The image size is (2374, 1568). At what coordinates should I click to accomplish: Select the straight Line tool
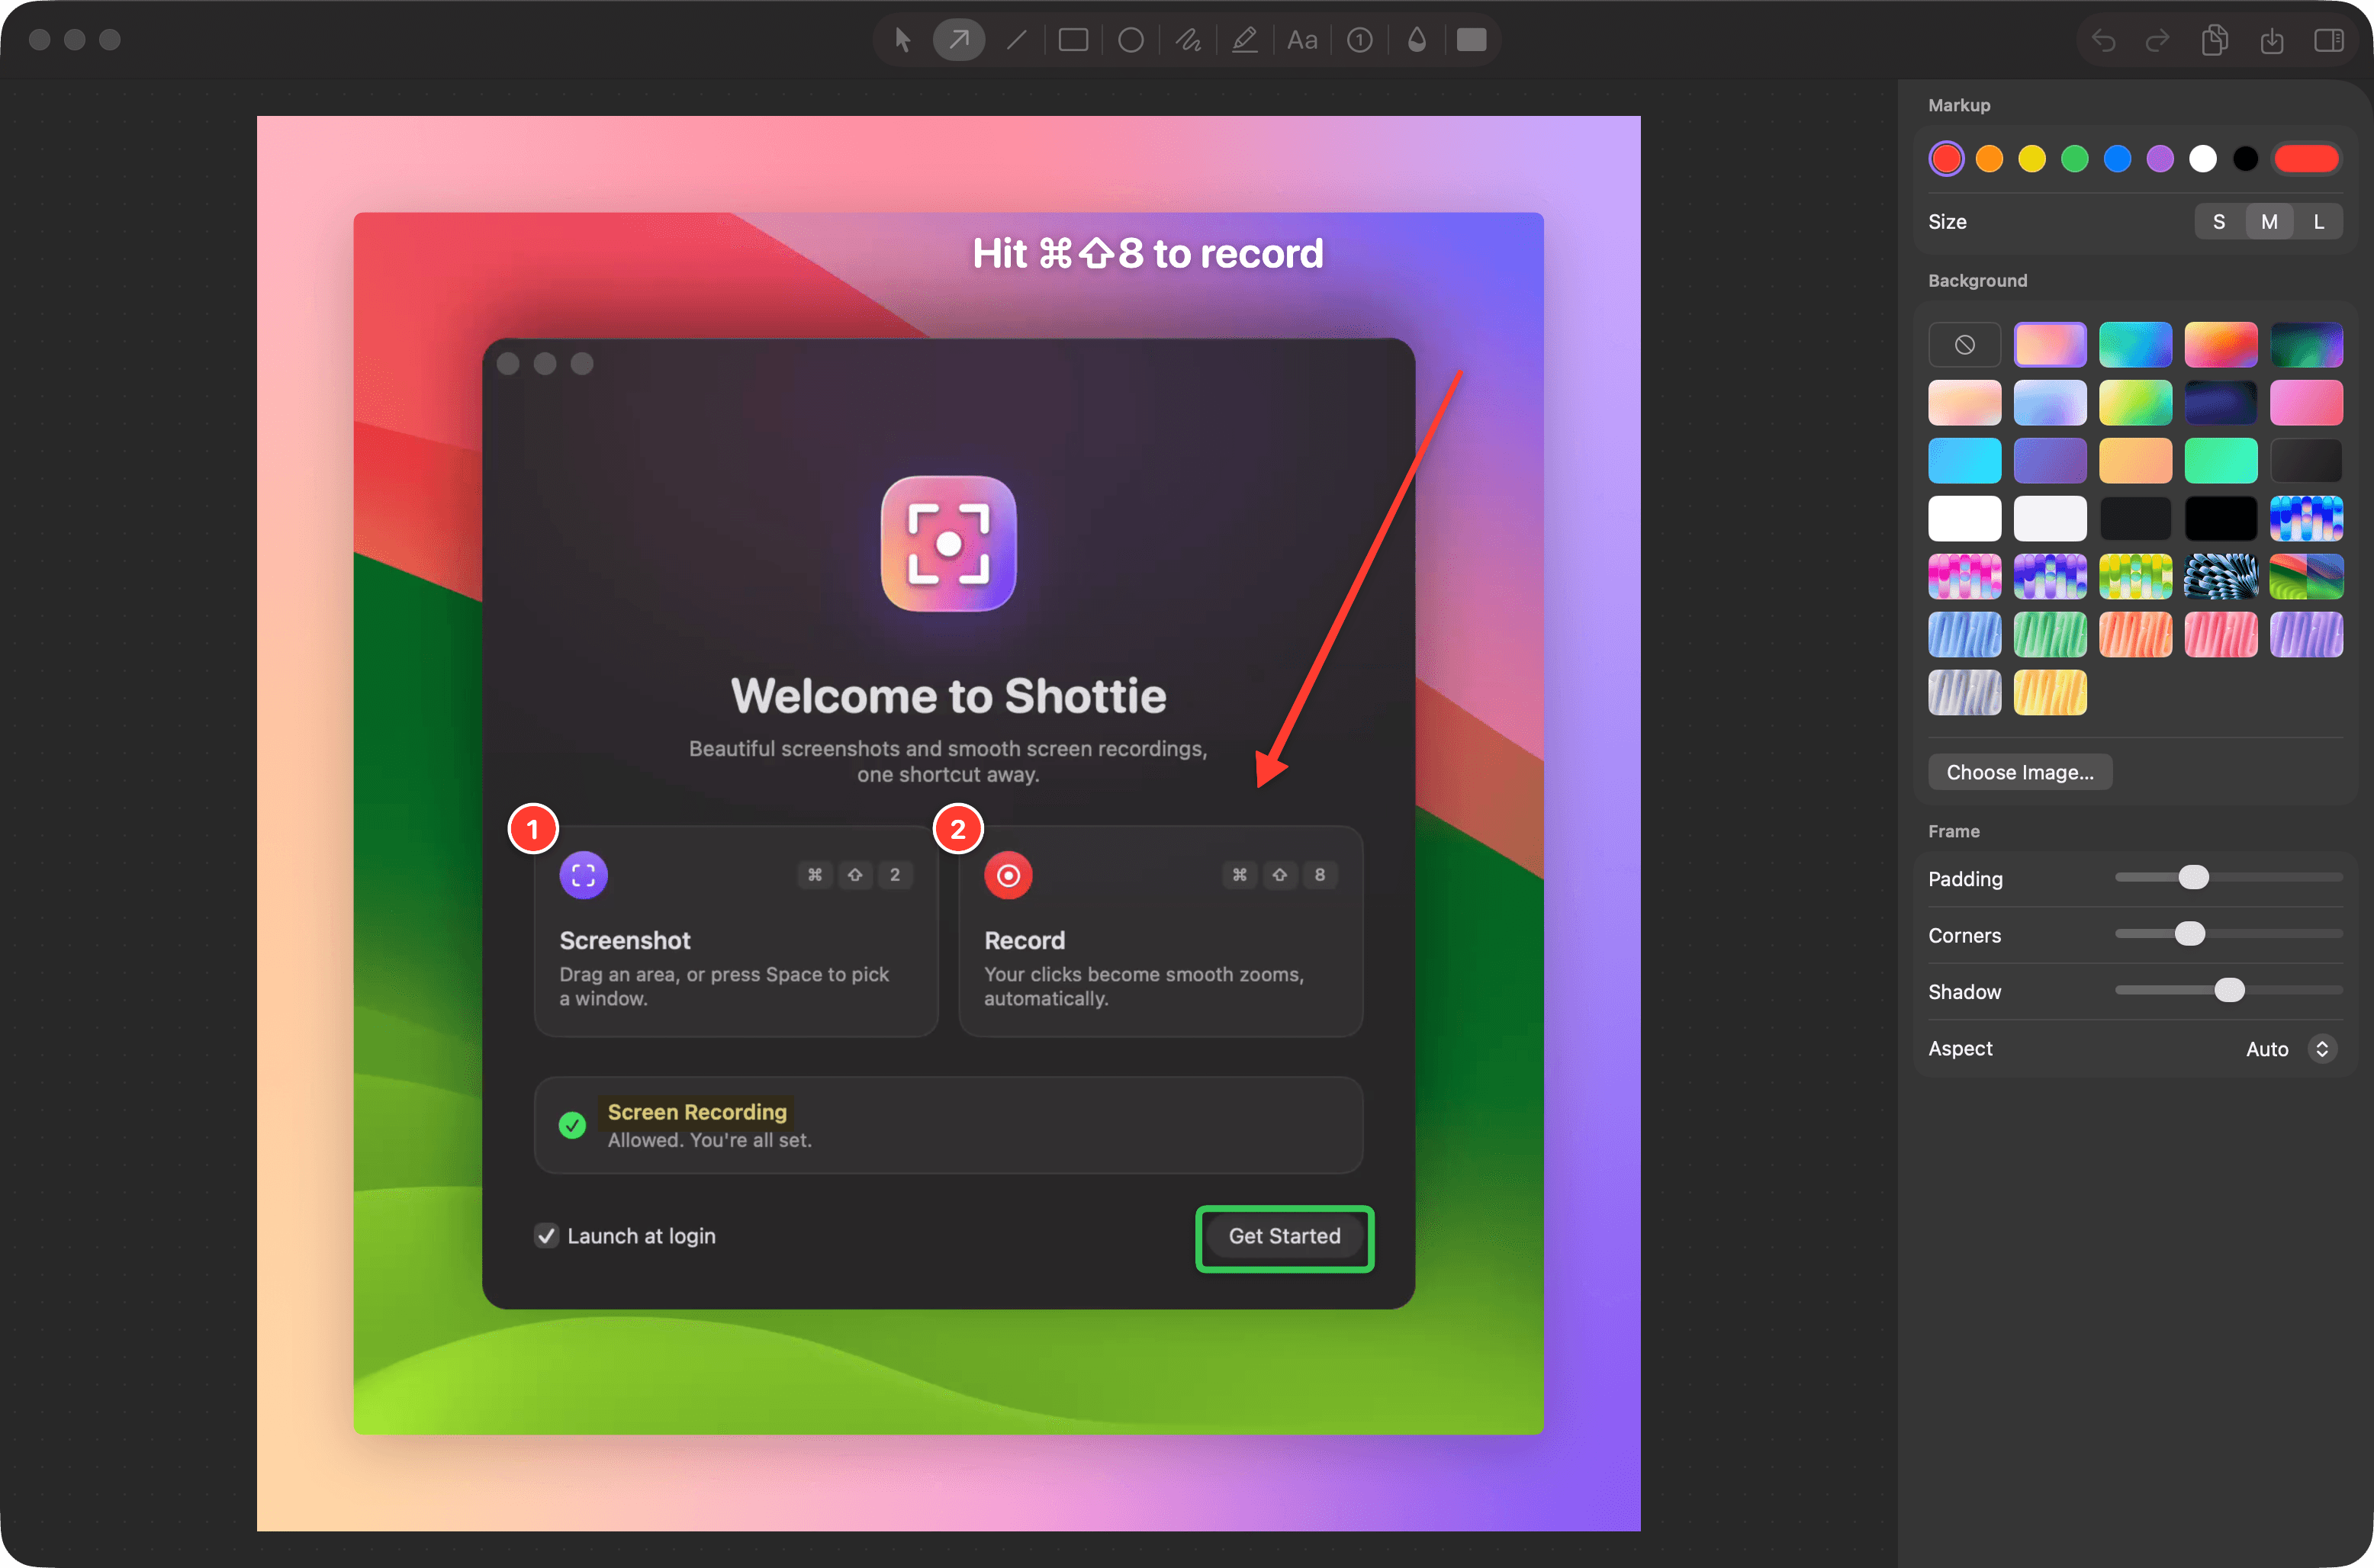point(1016,40)
